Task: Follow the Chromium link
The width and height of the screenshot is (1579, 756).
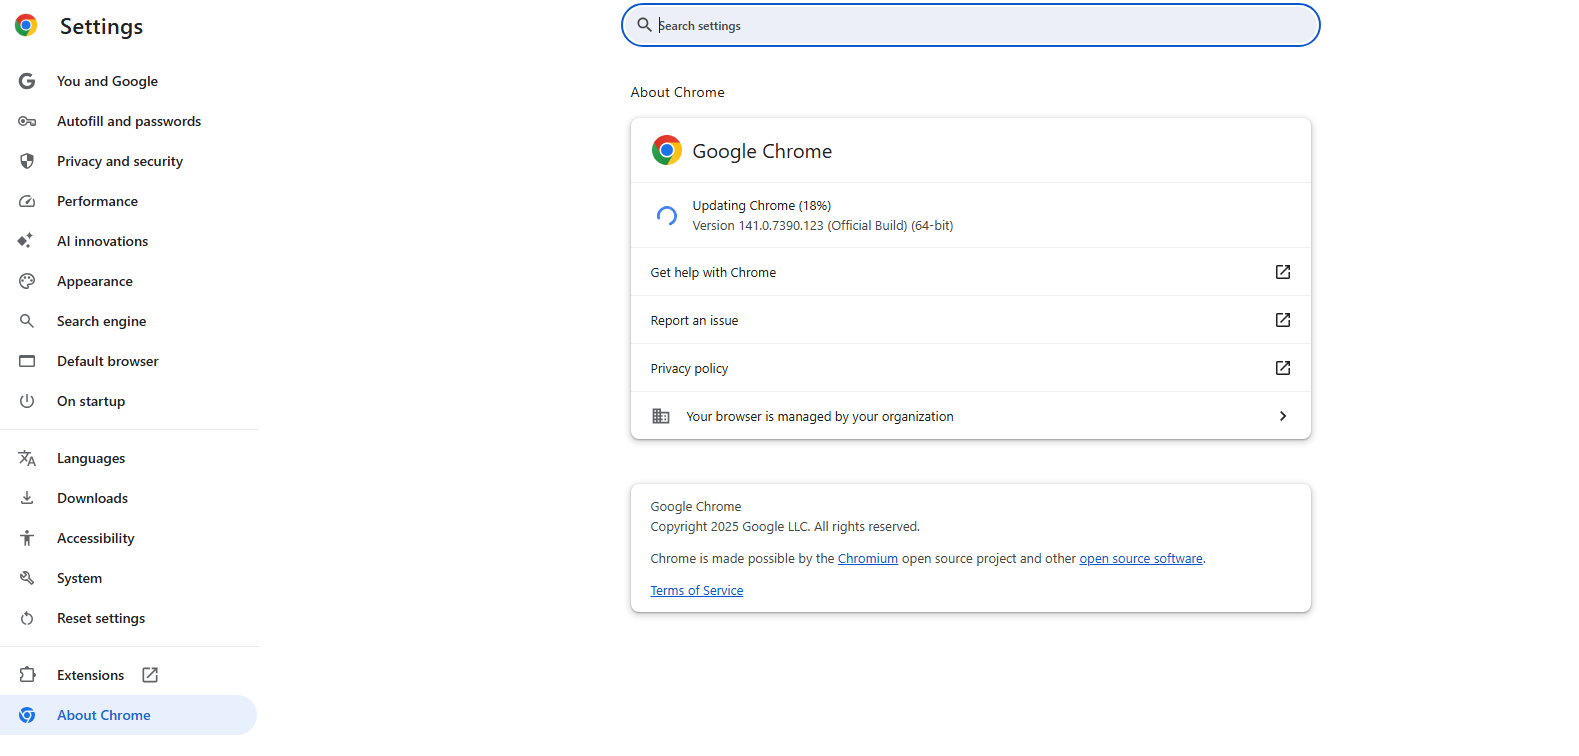Action: (x=868, y=559)
